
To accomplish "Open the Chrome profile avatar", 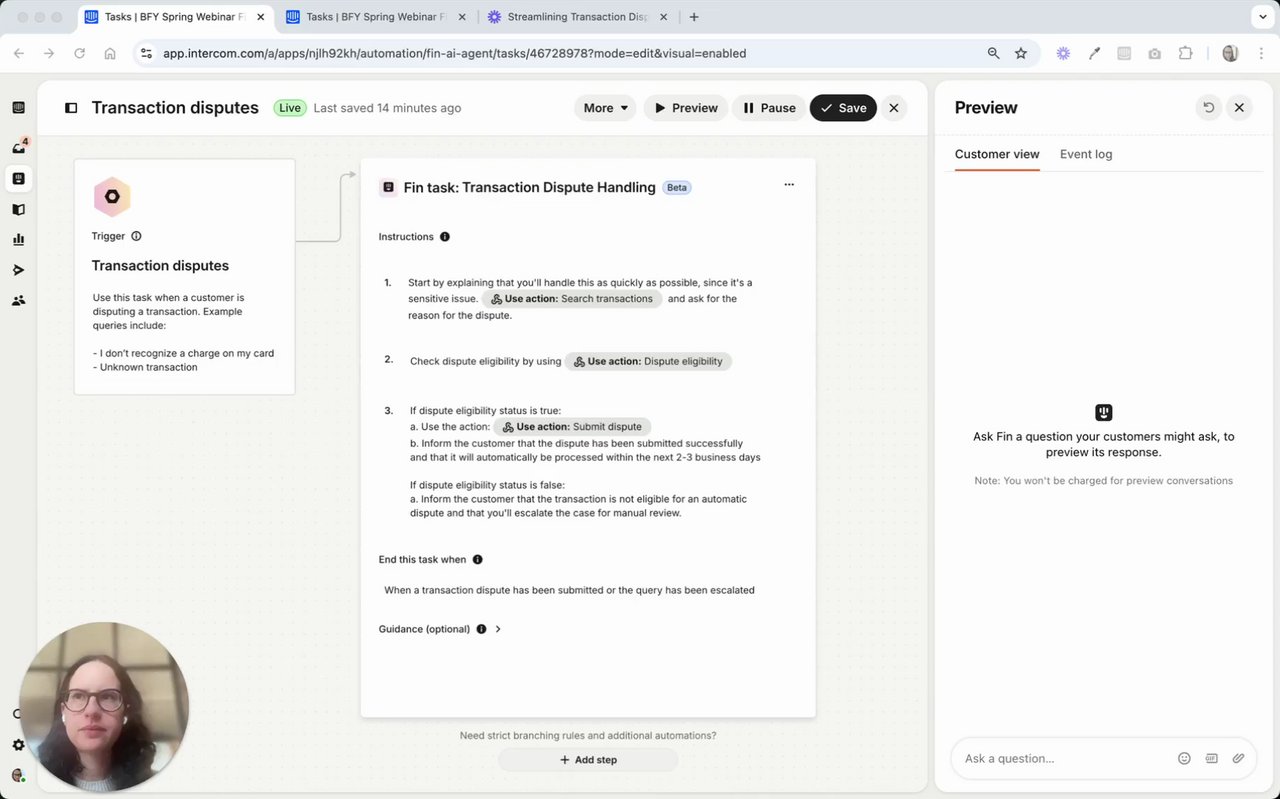I will click(x=1231, y=53).
